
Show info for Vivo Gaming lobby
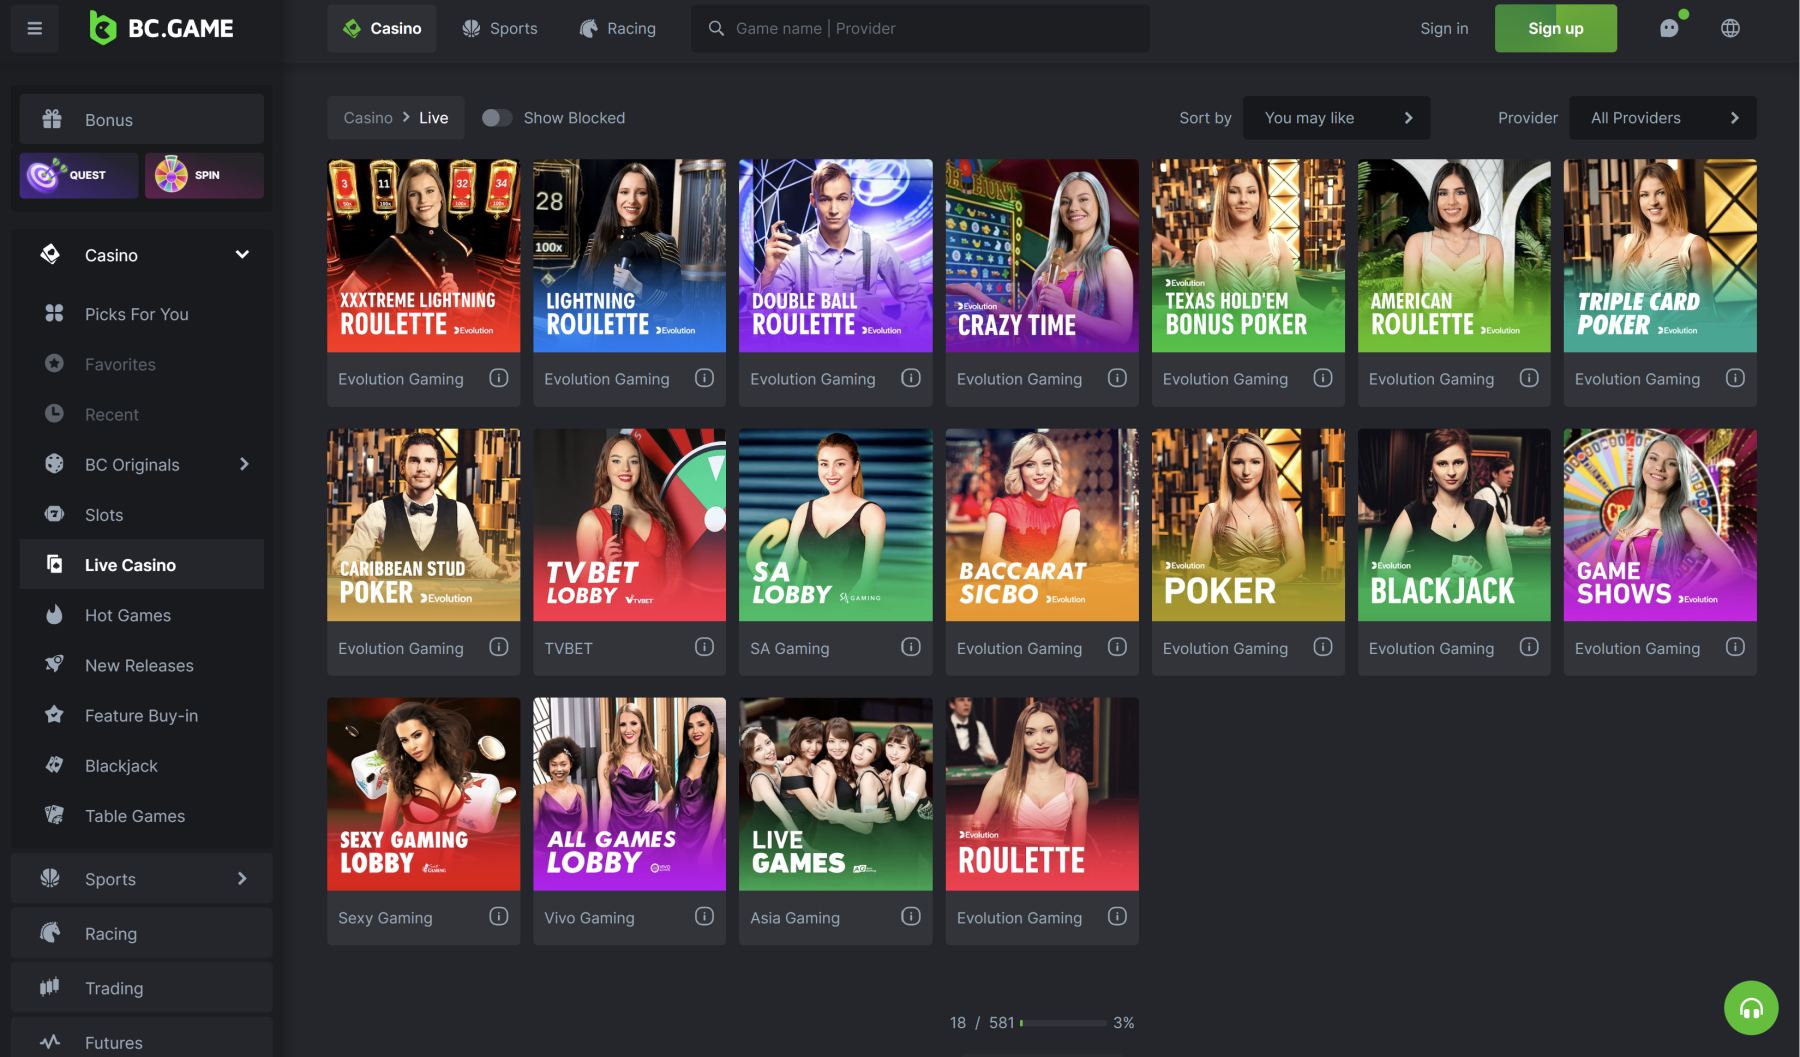click(705, 916)
